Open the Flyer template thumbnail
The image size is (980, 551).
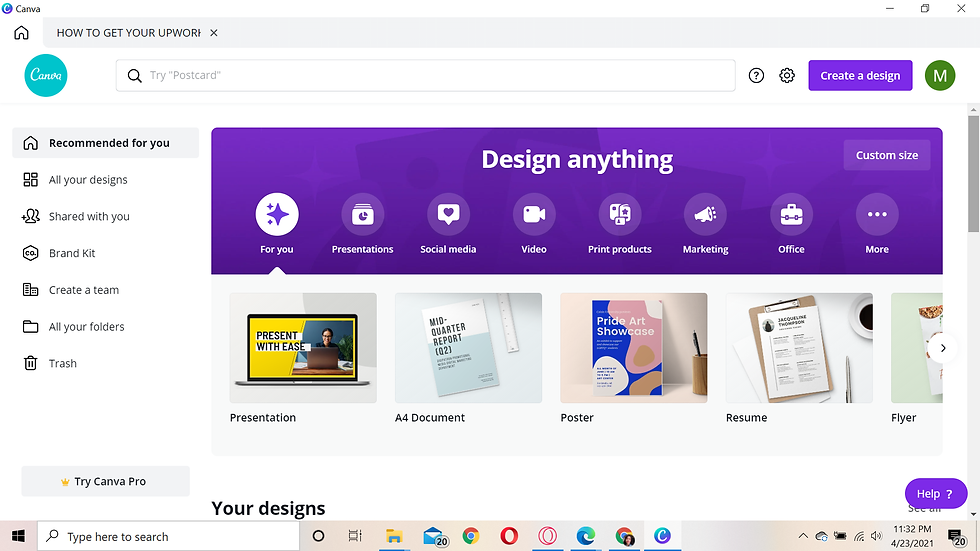pyautogui.click(x=916, y=348)
